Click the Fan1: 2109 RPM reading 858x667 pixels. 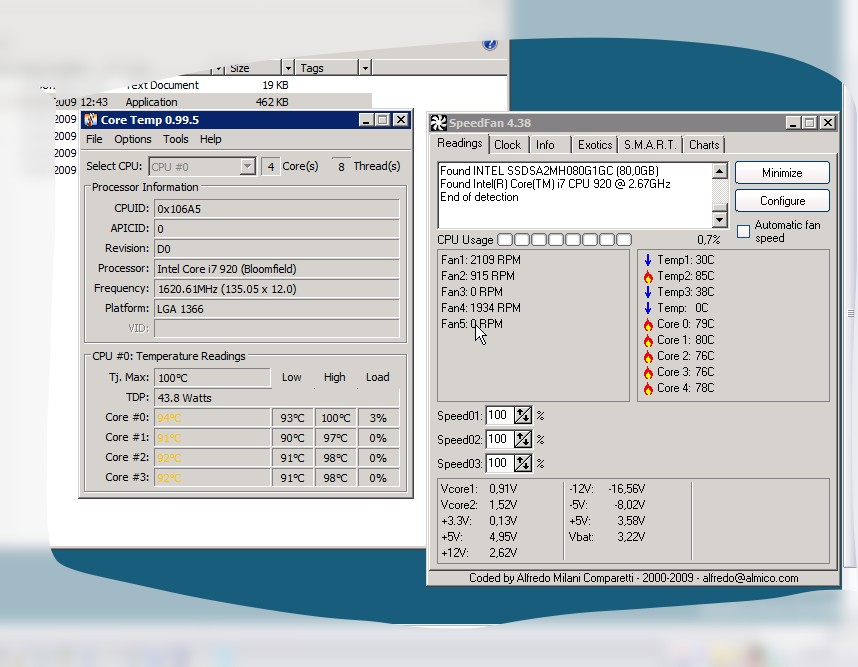[x=480, y=260]
